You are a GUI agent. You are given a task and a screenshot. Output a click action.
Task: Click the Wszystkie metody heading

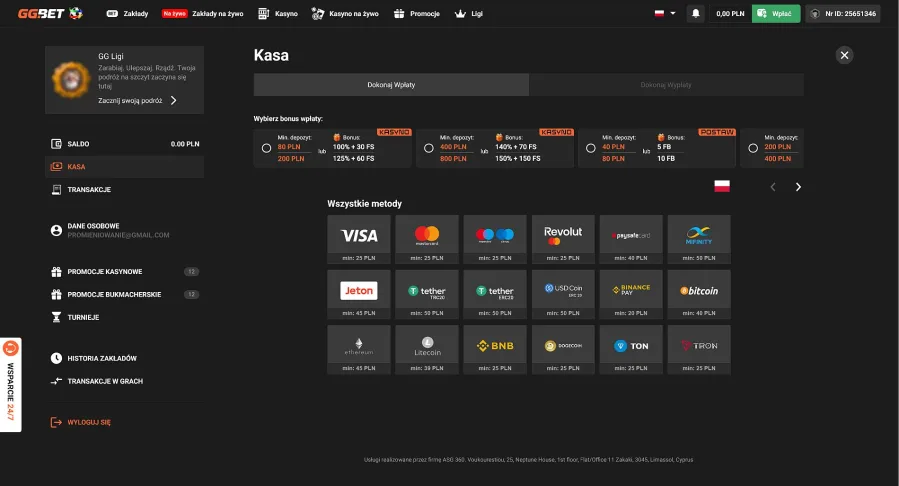(364, 203)
